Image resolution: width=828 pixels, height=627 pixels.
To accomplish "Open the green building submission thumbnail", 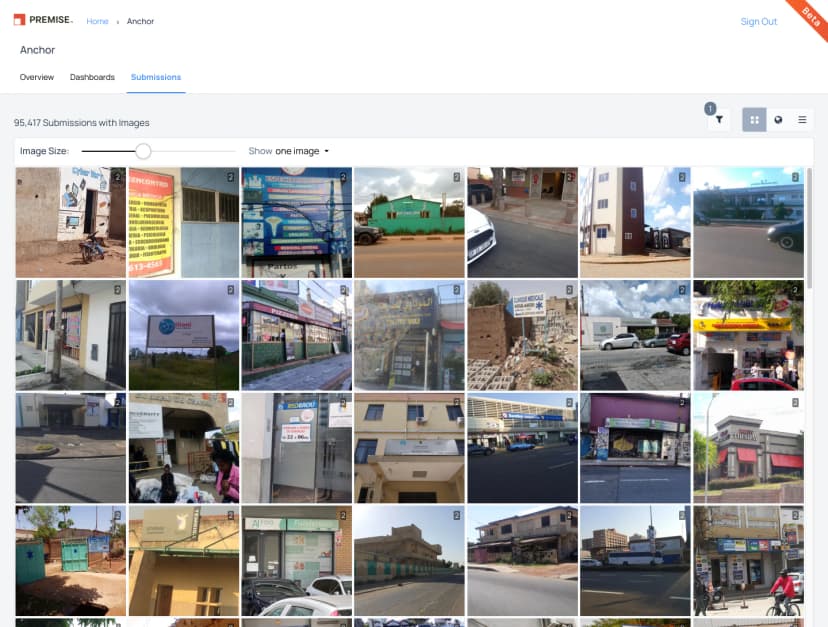I will [408, 222].
